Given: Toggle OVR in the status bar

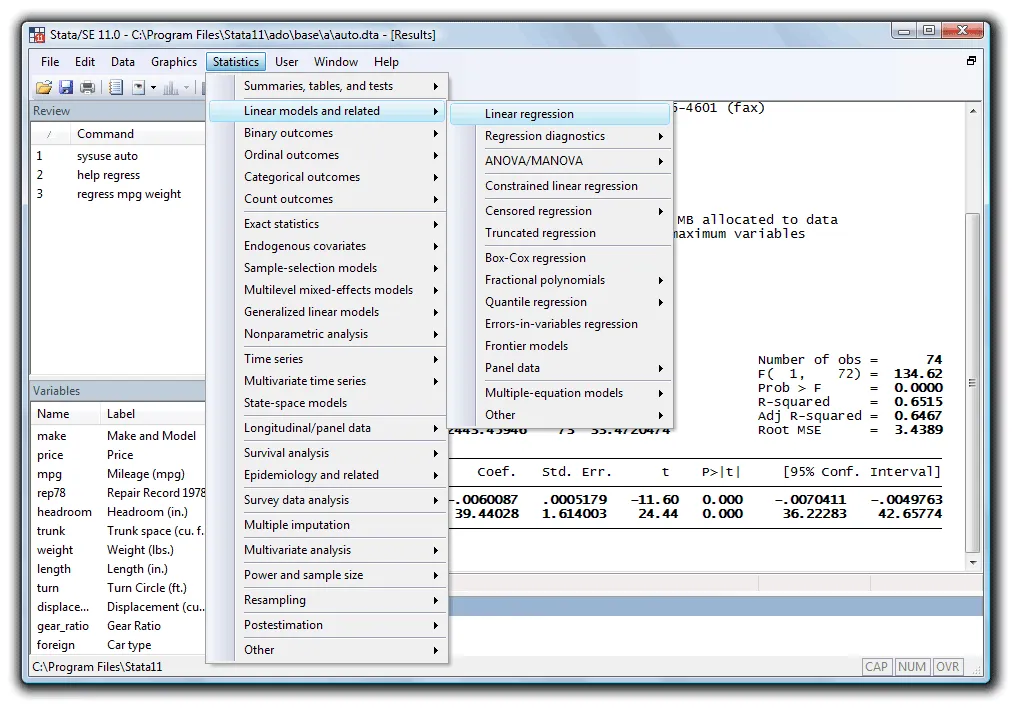Looking at the screenshot, I should click(946, 666).
